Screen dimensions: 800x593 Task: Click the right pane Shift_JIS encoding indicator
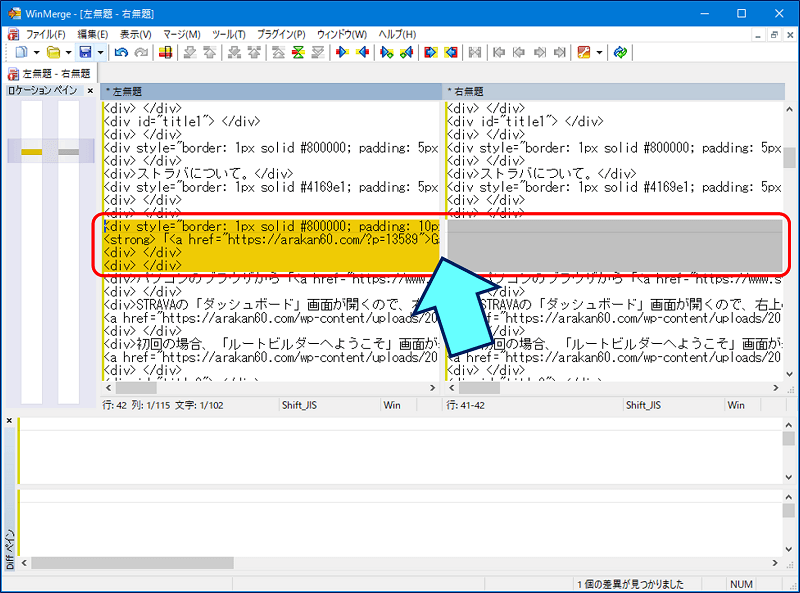pos(643,405)
